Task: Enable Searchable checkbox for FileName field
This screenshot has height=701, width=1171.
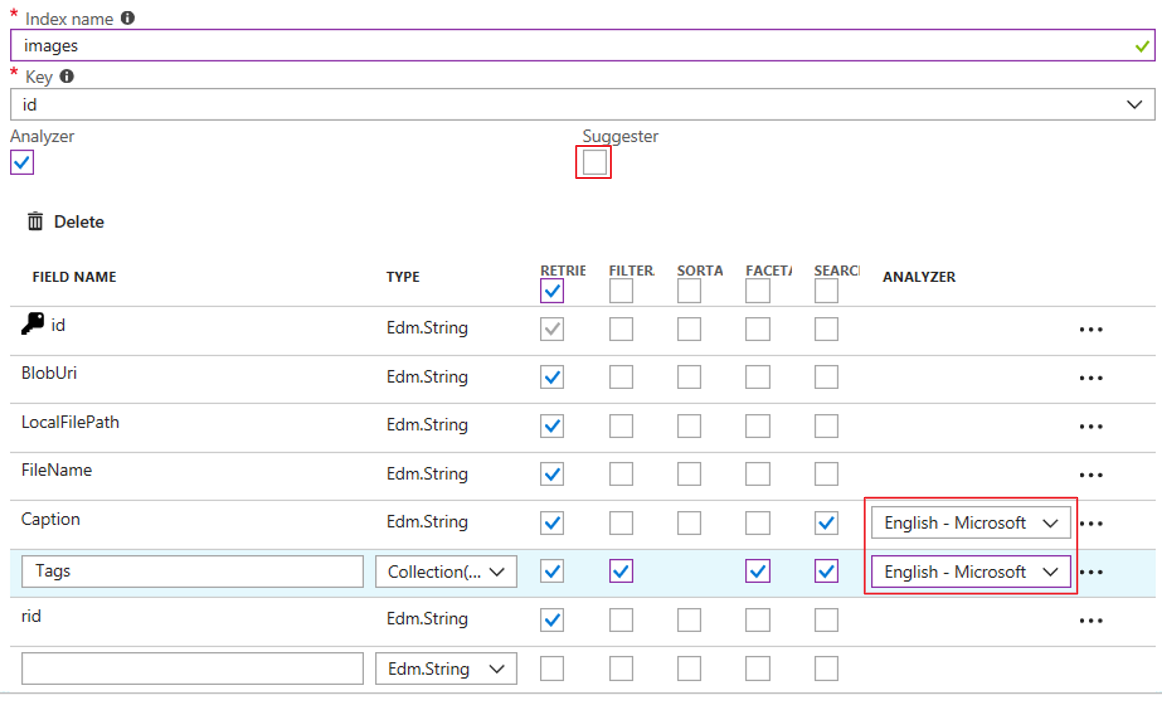Action: (x=826, y=474)
